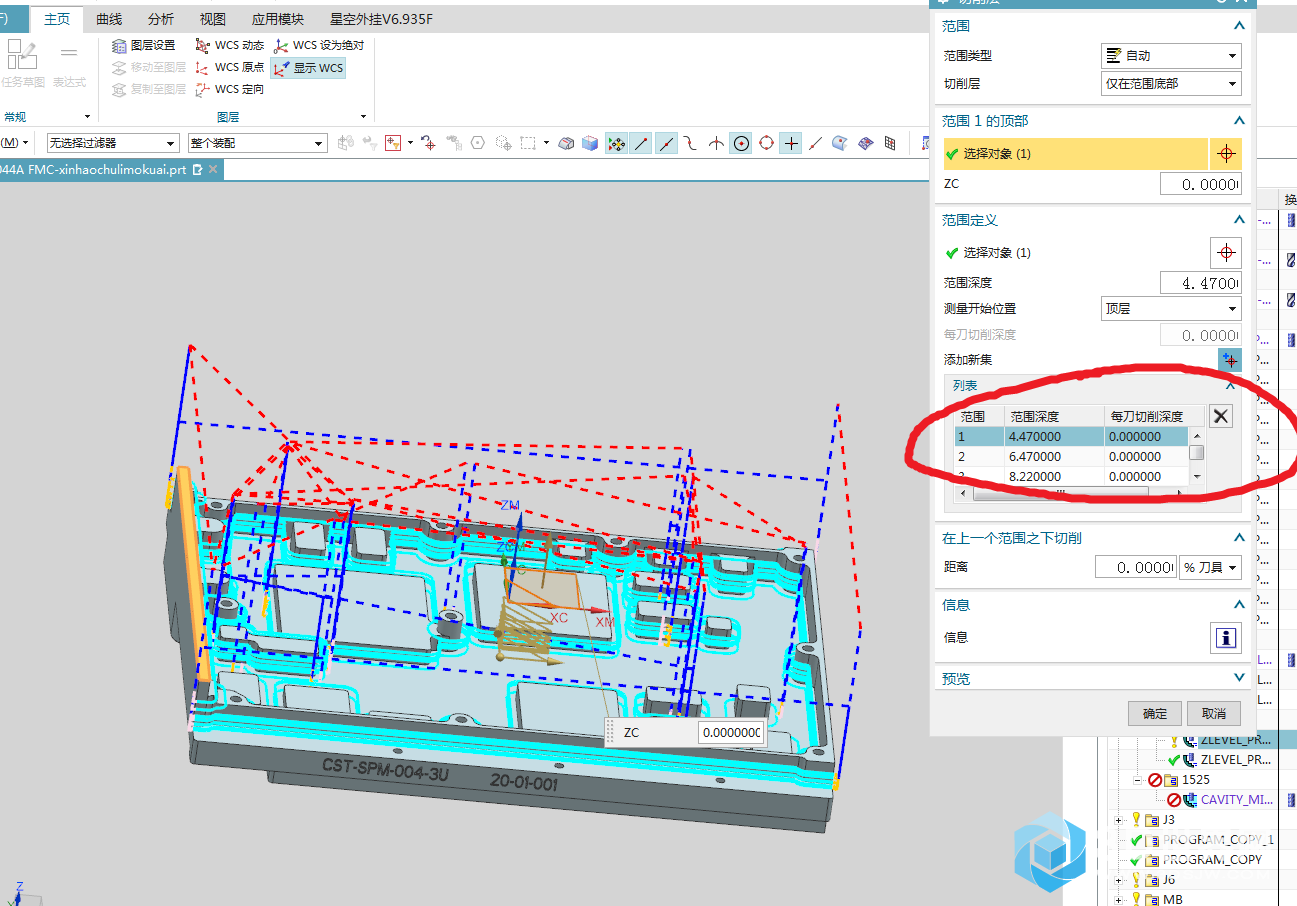The width and height of the screenshot is (1297, 906).
Task: Select list row with depth 8.220000
Action: point(1071,476)
